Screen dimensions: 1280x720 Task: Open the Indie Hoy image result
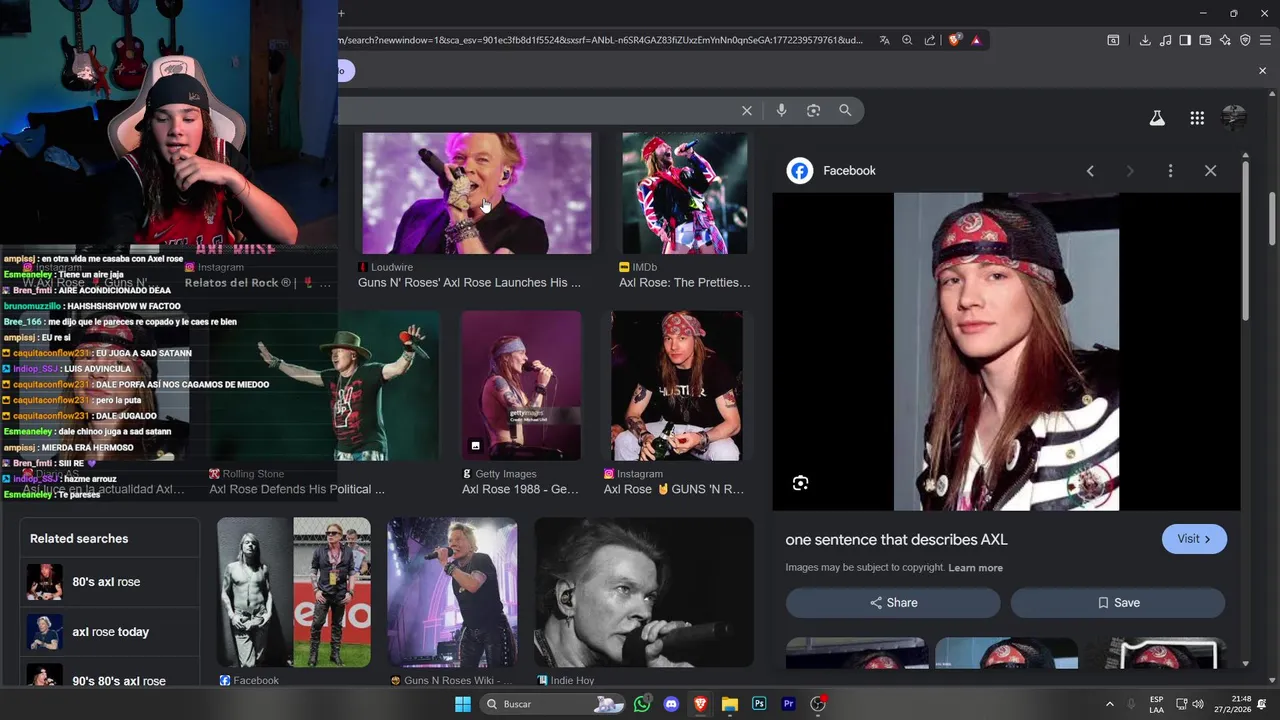click(x=644, y=592)
